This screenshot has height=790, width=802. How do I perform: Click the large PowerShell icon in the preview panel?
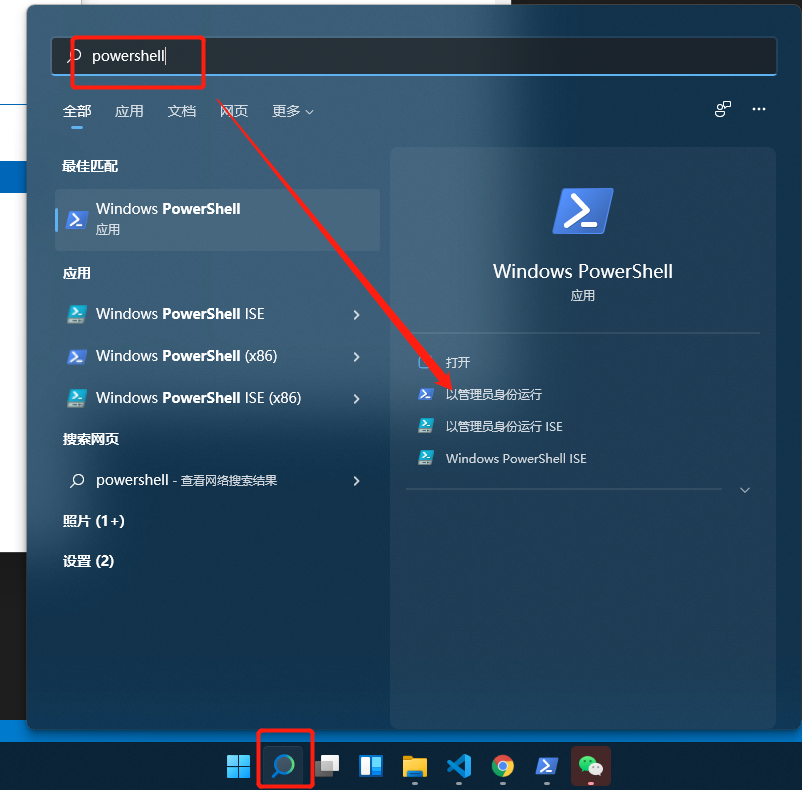click(x=582, y=210)
